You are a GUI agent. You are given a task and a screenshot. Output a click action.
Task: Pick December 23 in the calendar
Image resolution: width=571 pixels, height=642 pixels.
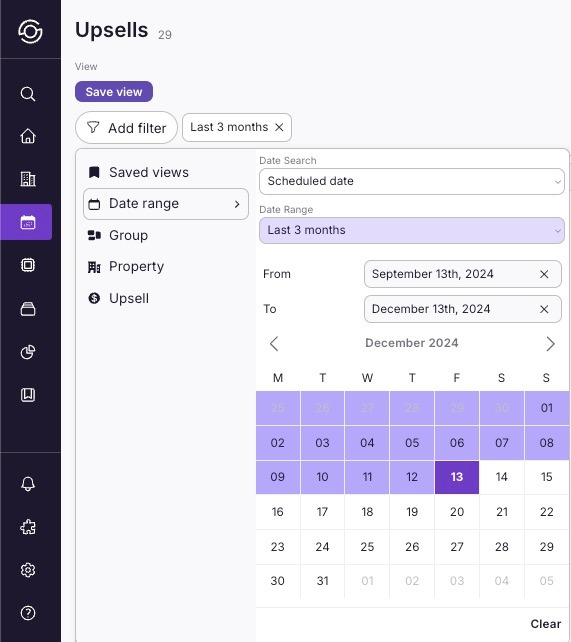point(278,547)
